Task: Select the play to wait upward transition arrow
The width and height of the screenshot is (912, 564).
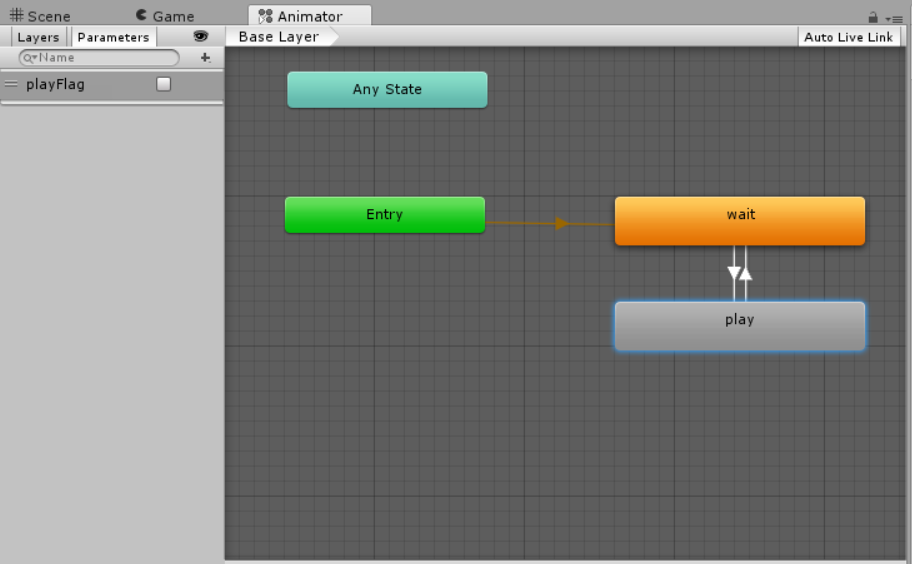Action: coord(746,273)
